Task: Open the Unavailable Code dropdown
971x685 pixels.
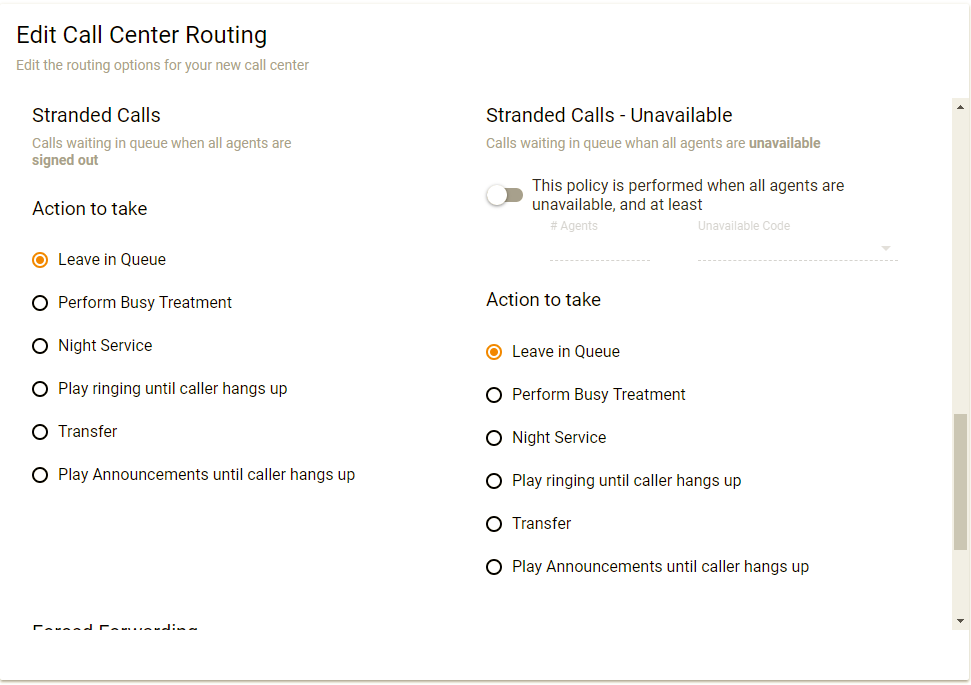Action: point(790,249)
